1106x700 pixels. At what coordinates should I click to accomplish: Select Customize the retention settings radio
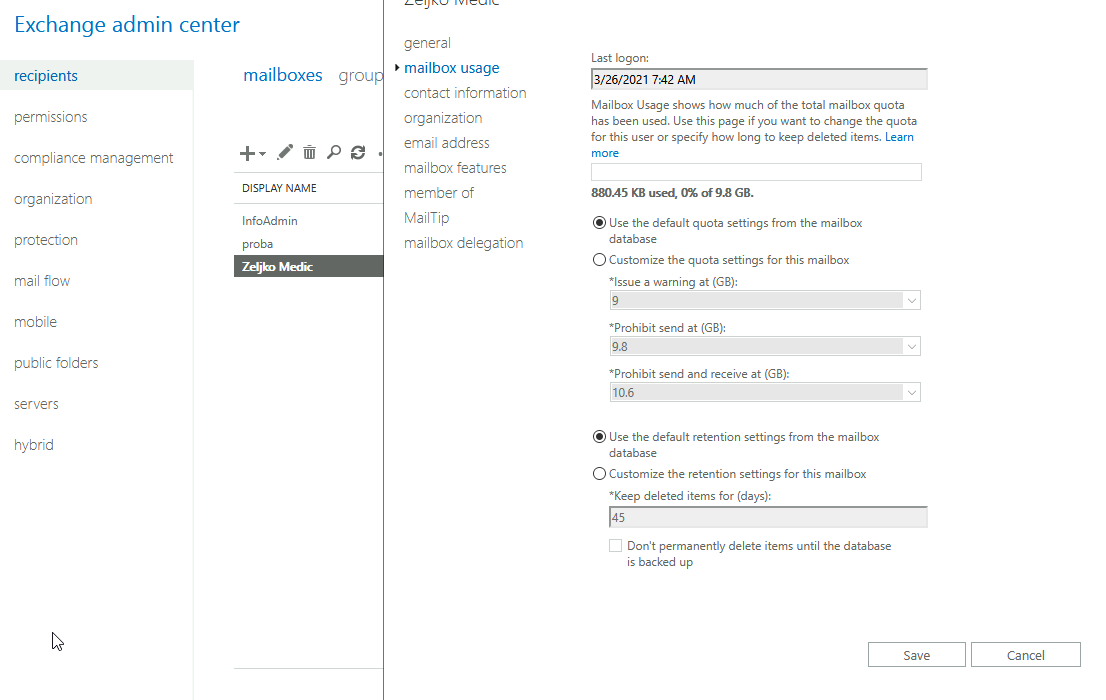[599, 474]
